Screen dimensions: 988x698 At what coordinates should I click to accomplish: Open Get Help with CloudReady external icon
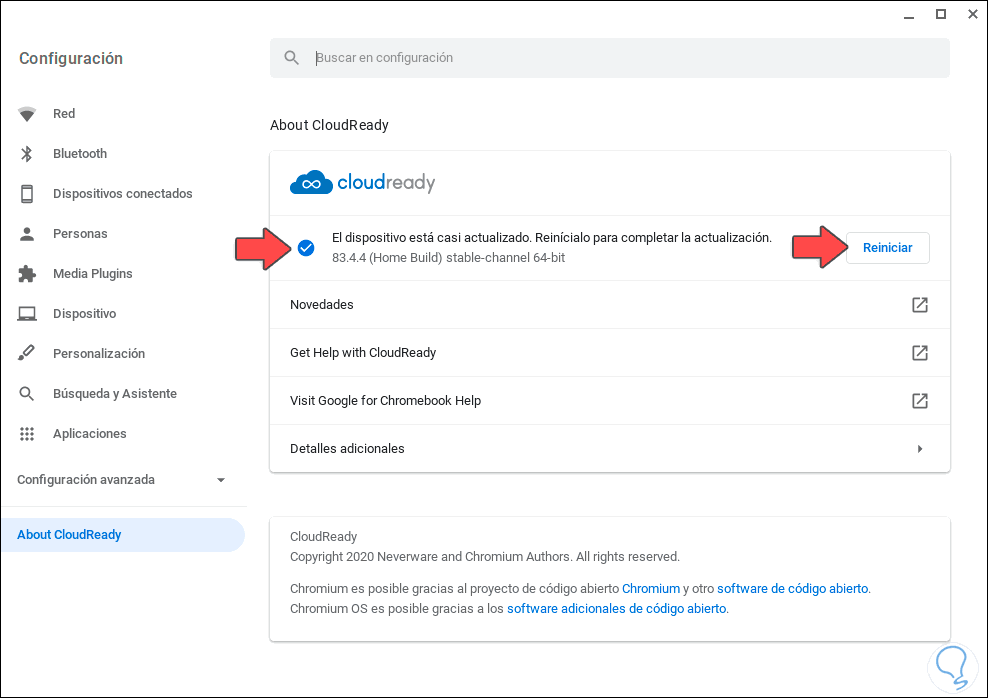pos(919,353)
